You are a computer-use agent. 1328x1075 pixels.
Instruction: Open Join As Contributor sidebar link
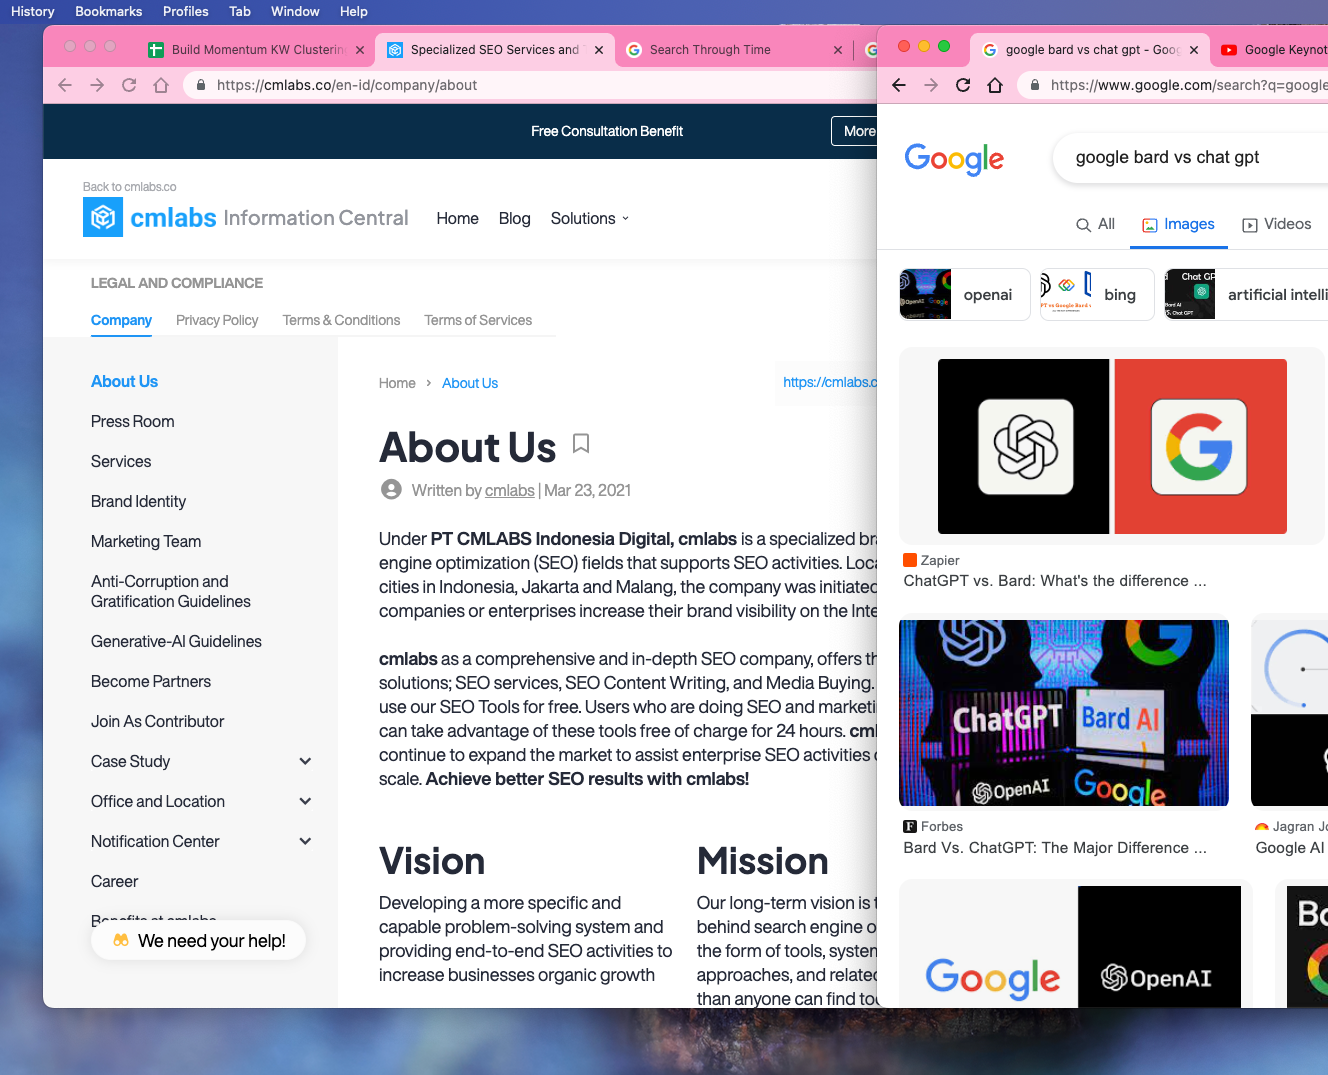[158, 721]
